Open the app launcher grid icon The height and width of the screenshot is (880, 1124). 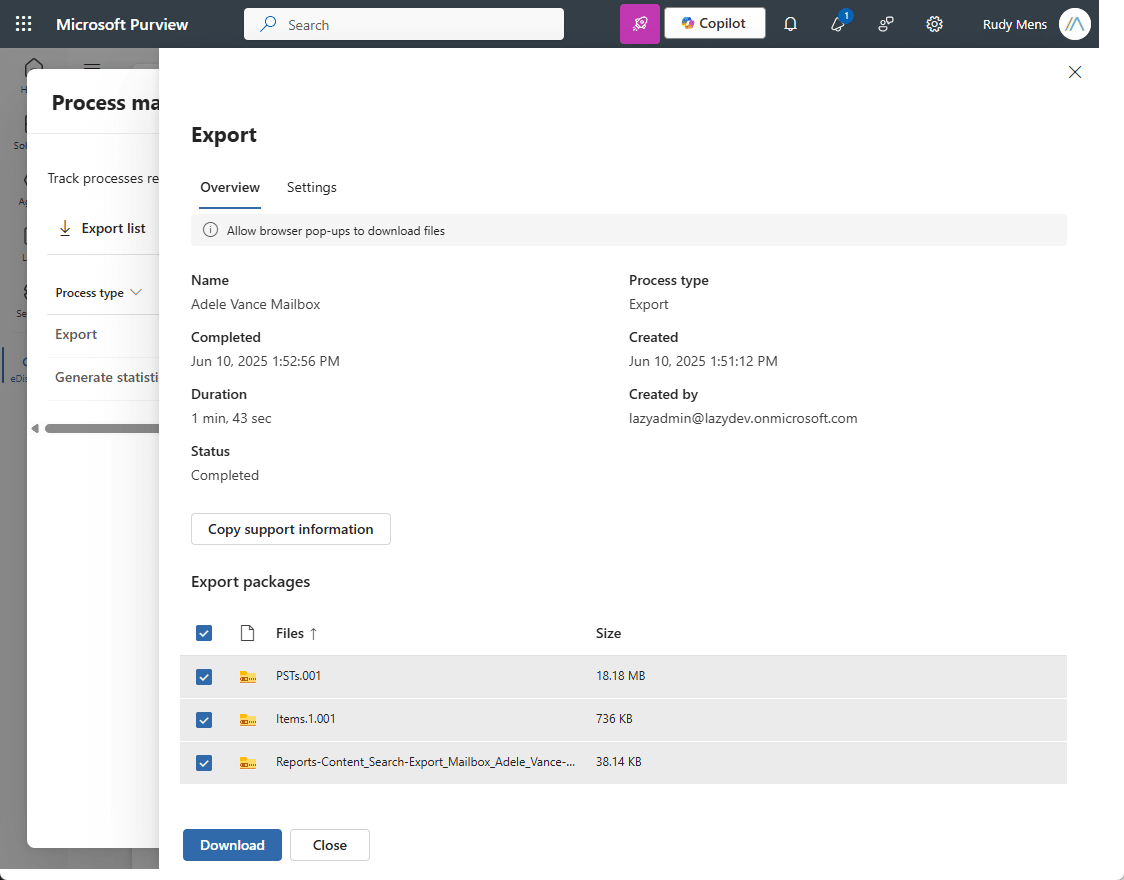[x=24, y=24]
